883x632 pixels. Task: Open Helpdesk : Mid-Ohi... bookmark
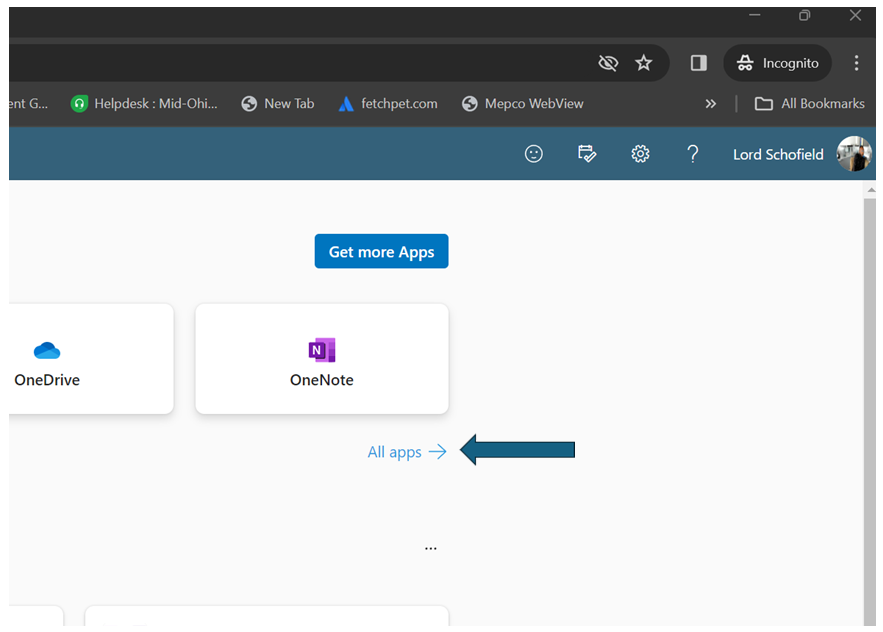click(x=144, y=104)
